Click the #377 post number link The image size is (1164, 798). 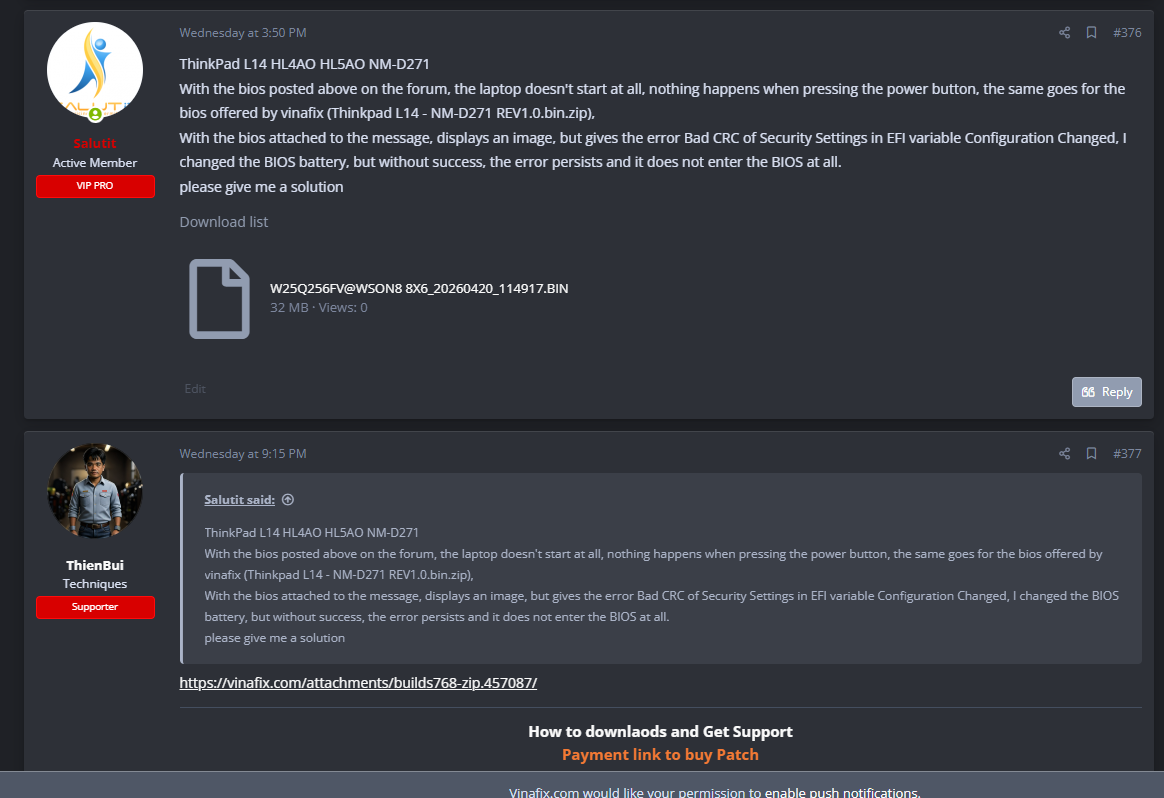[x=1127, y=453]
